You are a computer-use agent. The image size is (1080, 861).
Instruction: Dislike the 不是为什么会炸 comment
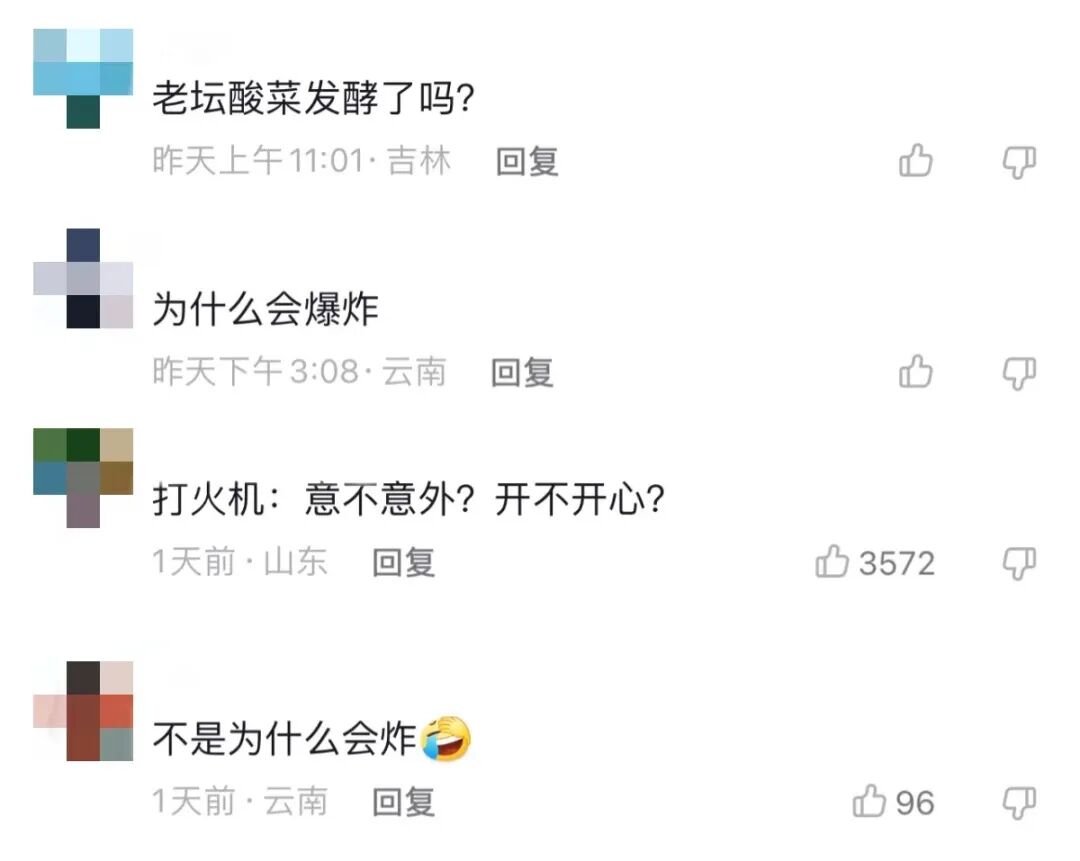1019,803
